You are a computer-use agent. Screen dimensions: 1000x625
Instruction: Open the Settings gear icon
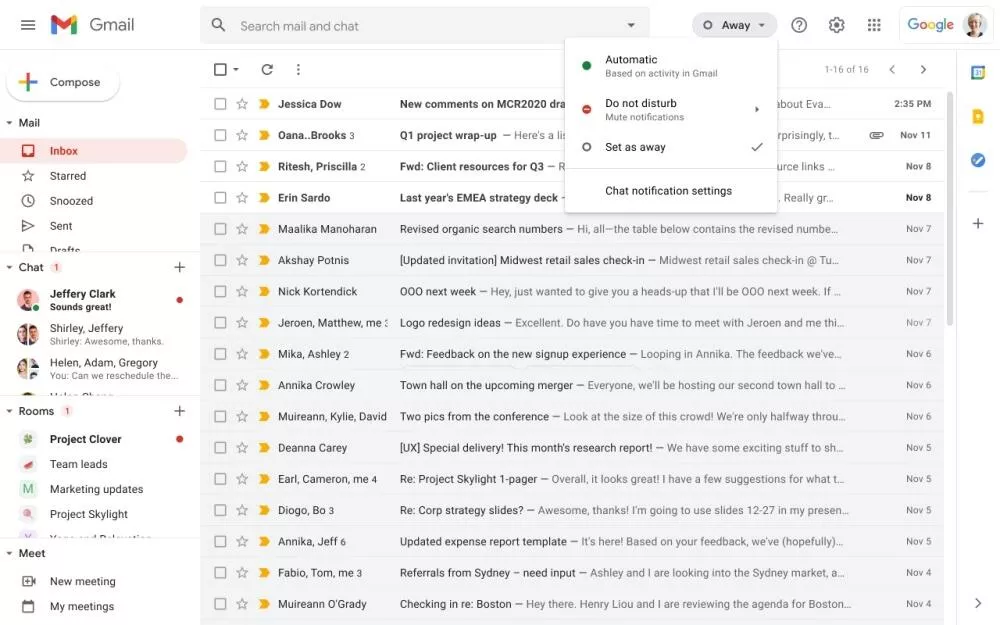836,25
